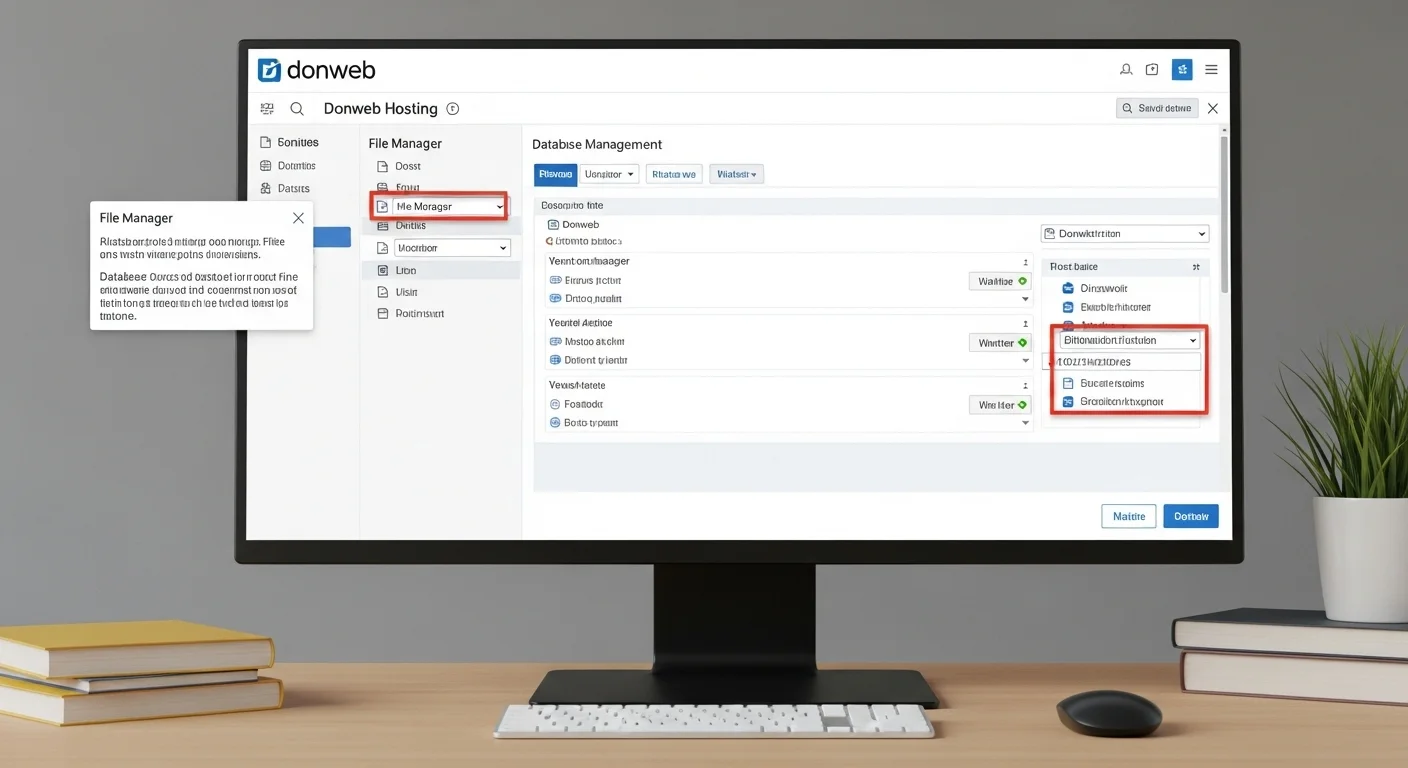
Task: Click the 'Dintiks' icon in File Manager list
Action: 383,225
